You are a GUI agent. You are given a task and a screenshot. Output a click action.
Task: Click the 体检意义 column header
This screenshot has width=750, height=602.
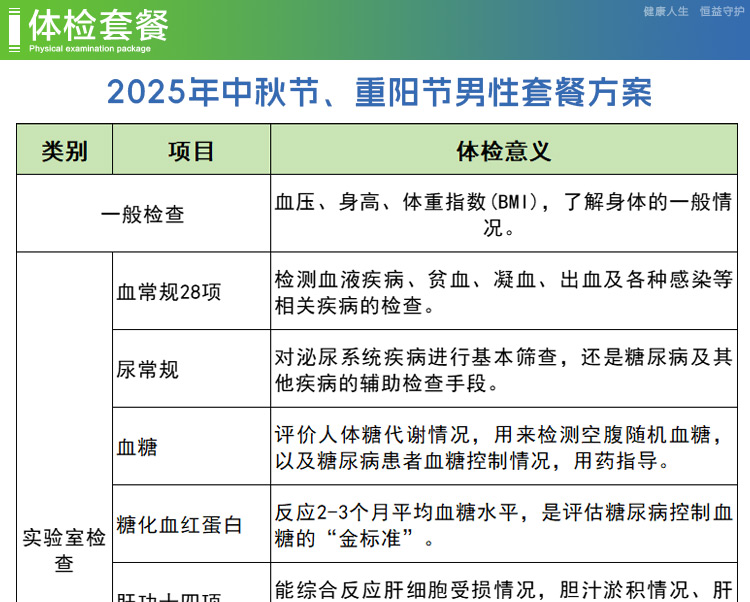point(504,151)
